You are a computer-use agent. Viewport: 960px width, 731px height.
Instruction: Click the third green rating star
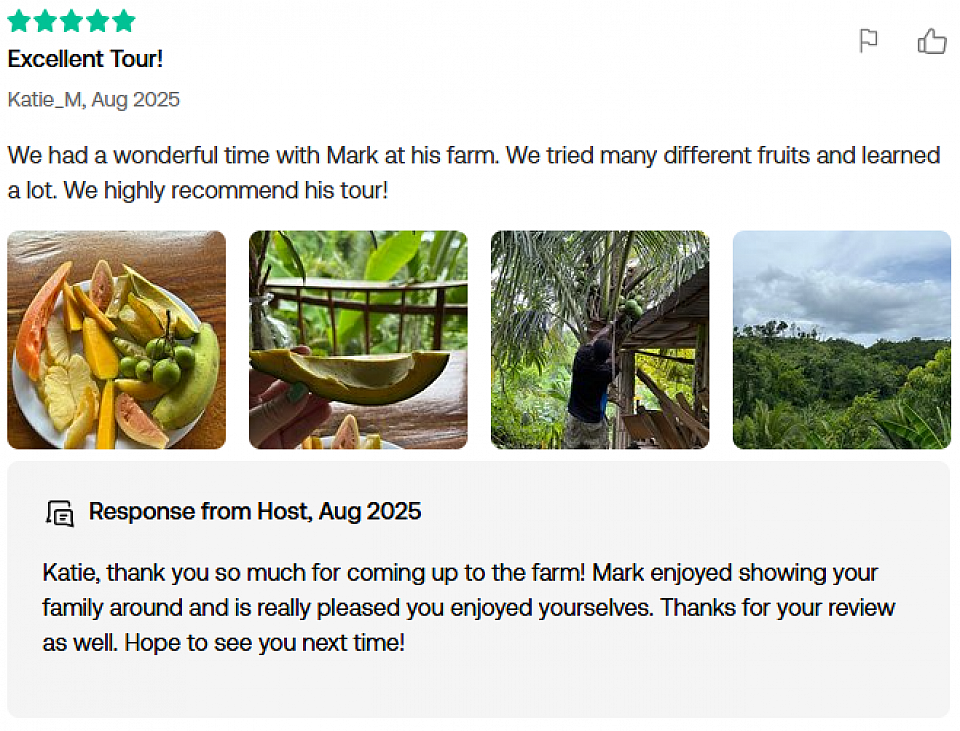click(x=71, y=21)
